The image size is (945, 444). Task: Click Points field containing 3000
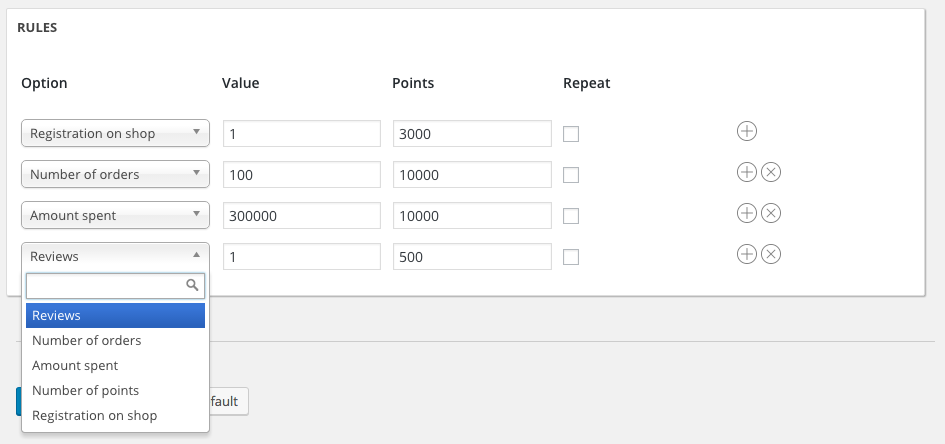(472, 133)
